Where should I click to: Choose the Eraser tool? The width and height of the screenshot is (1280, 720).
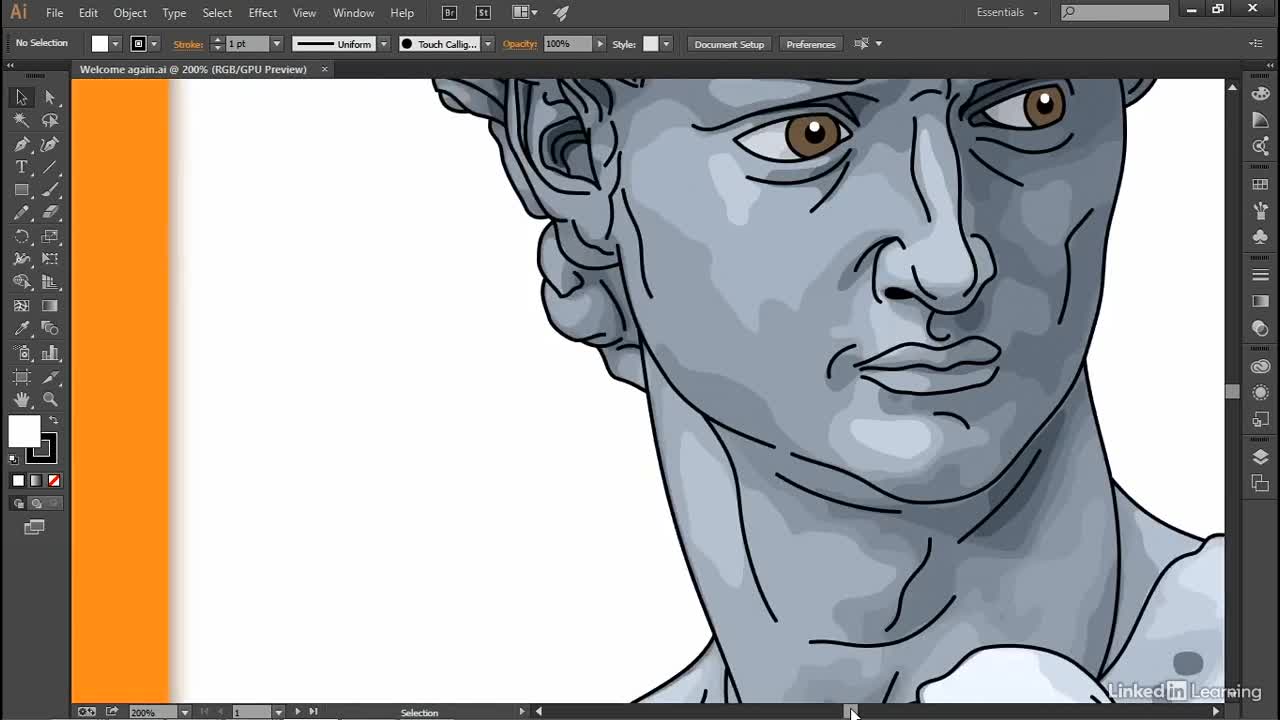click(50, 213)
